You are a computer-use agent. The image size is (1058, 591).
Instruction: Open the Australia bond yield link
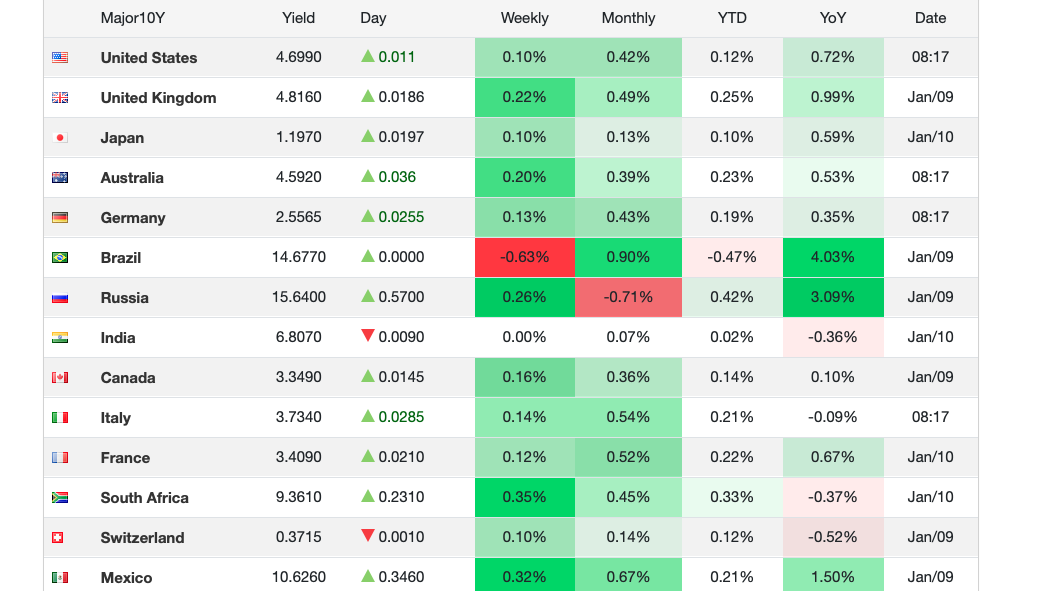point(132,178)
